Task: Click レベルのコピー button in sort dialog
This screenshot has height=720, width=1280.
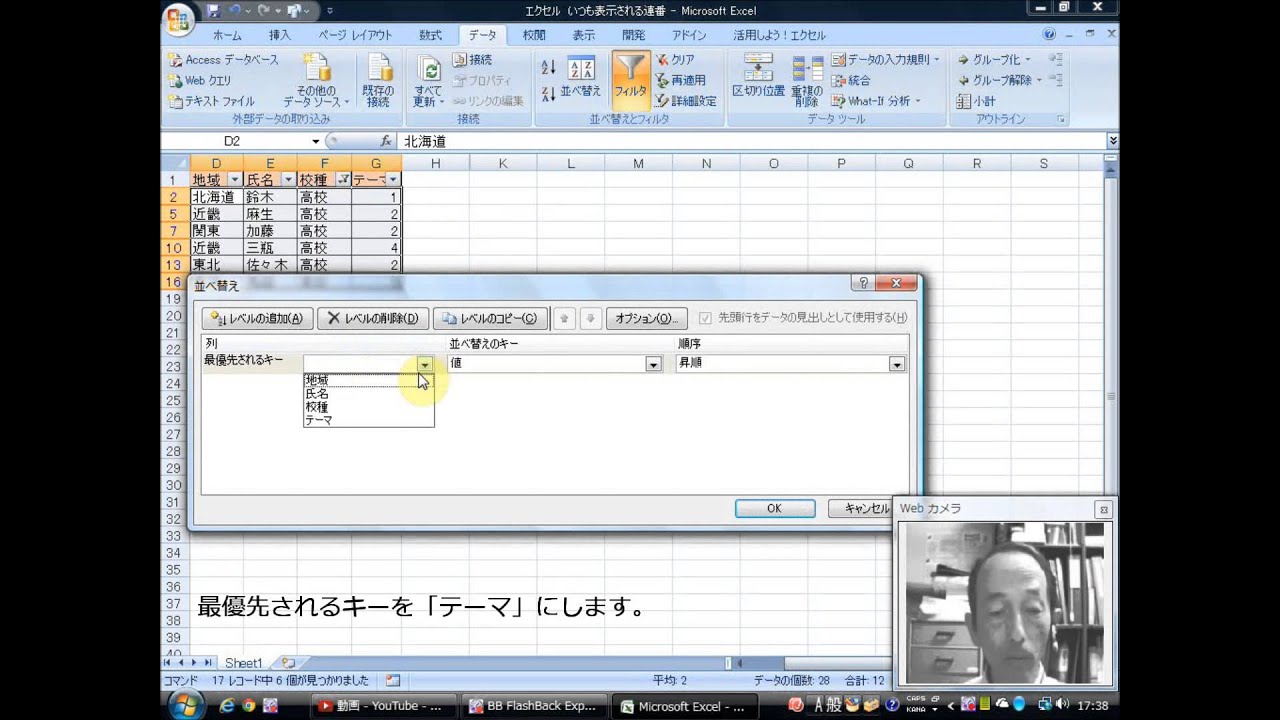Action: click(491, 318)
